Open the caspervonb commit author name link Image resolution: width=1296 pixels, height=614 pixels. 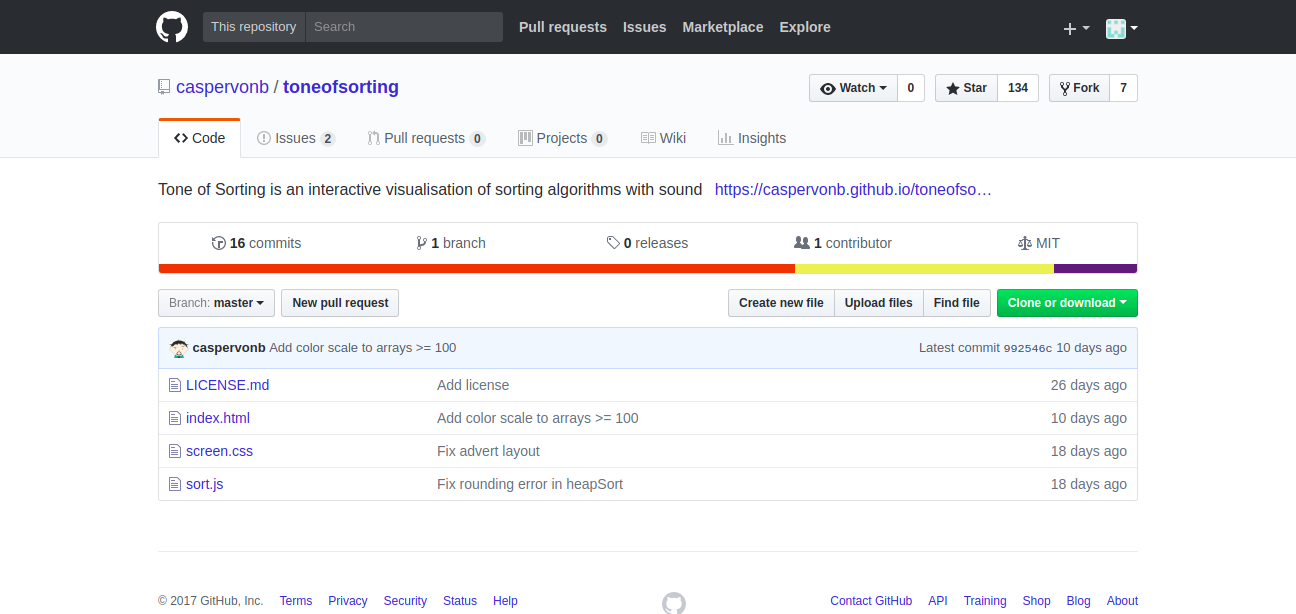229,348
